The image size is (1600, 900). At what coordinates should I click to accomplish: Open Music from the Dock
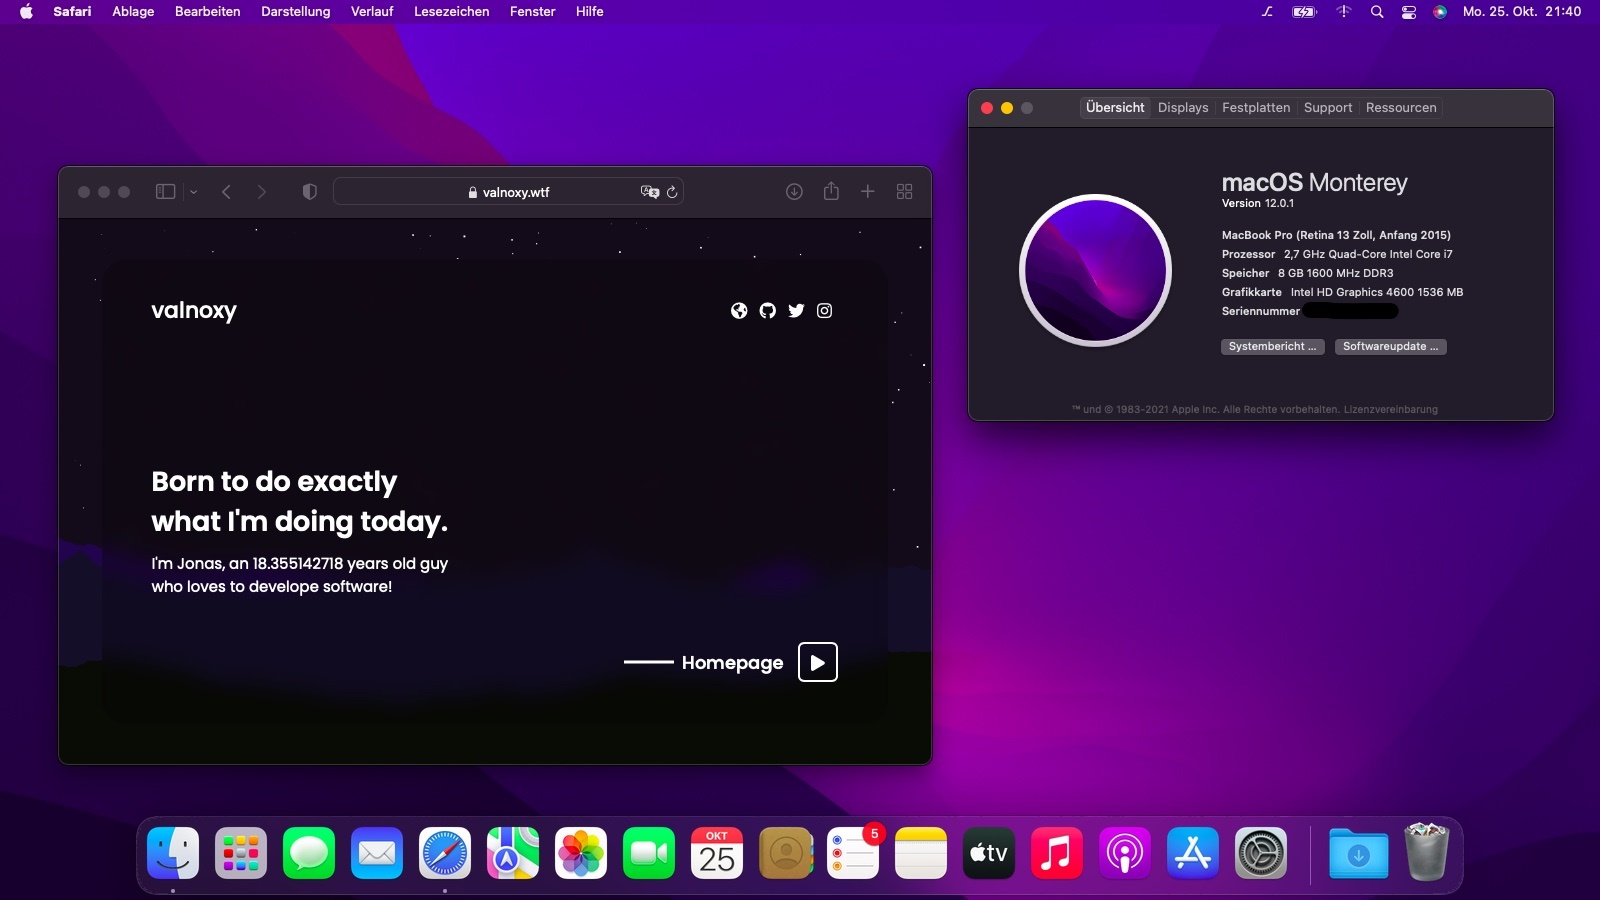tap(1057, 853)
